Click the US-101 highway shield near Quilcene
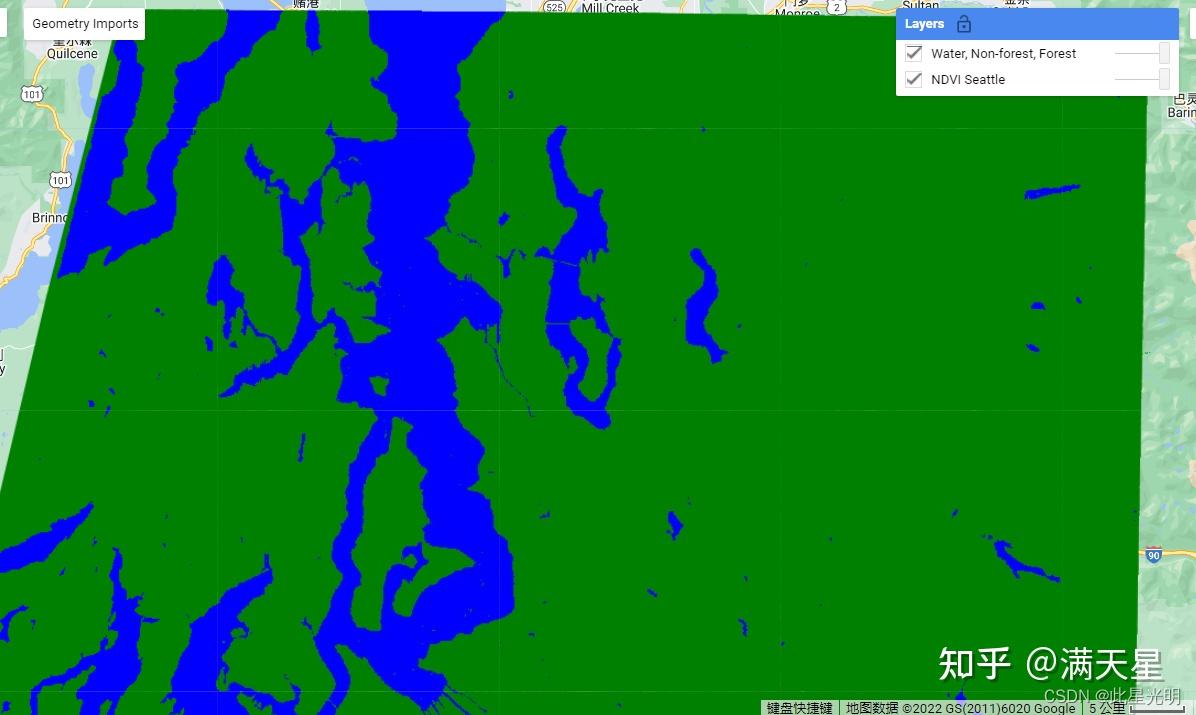1196x715 pixels. coord(31,94)
